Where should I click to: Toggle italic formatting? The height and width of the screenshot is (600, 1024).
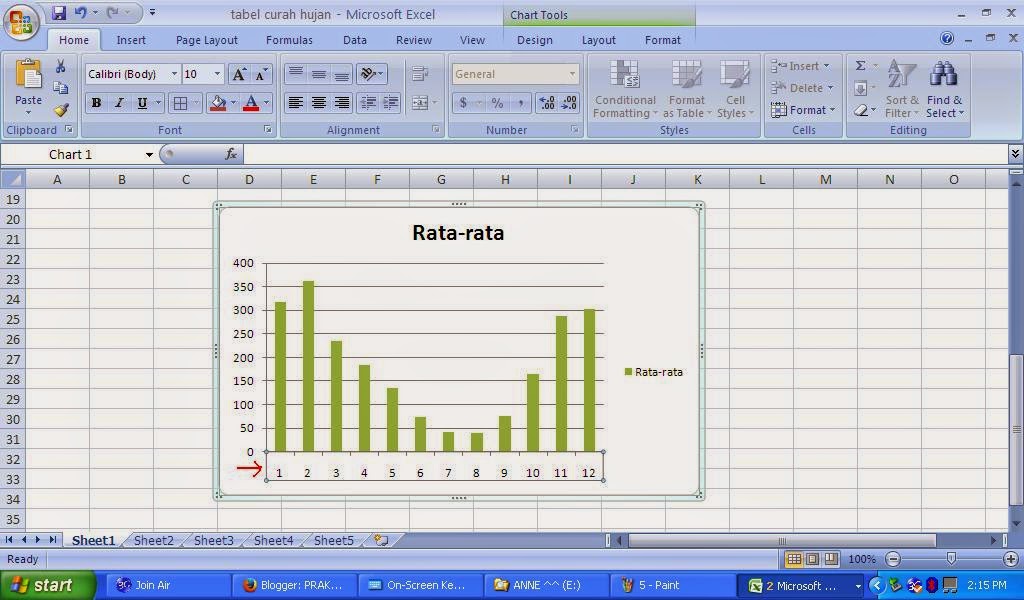pyautogui.click(x=119, y=103)
